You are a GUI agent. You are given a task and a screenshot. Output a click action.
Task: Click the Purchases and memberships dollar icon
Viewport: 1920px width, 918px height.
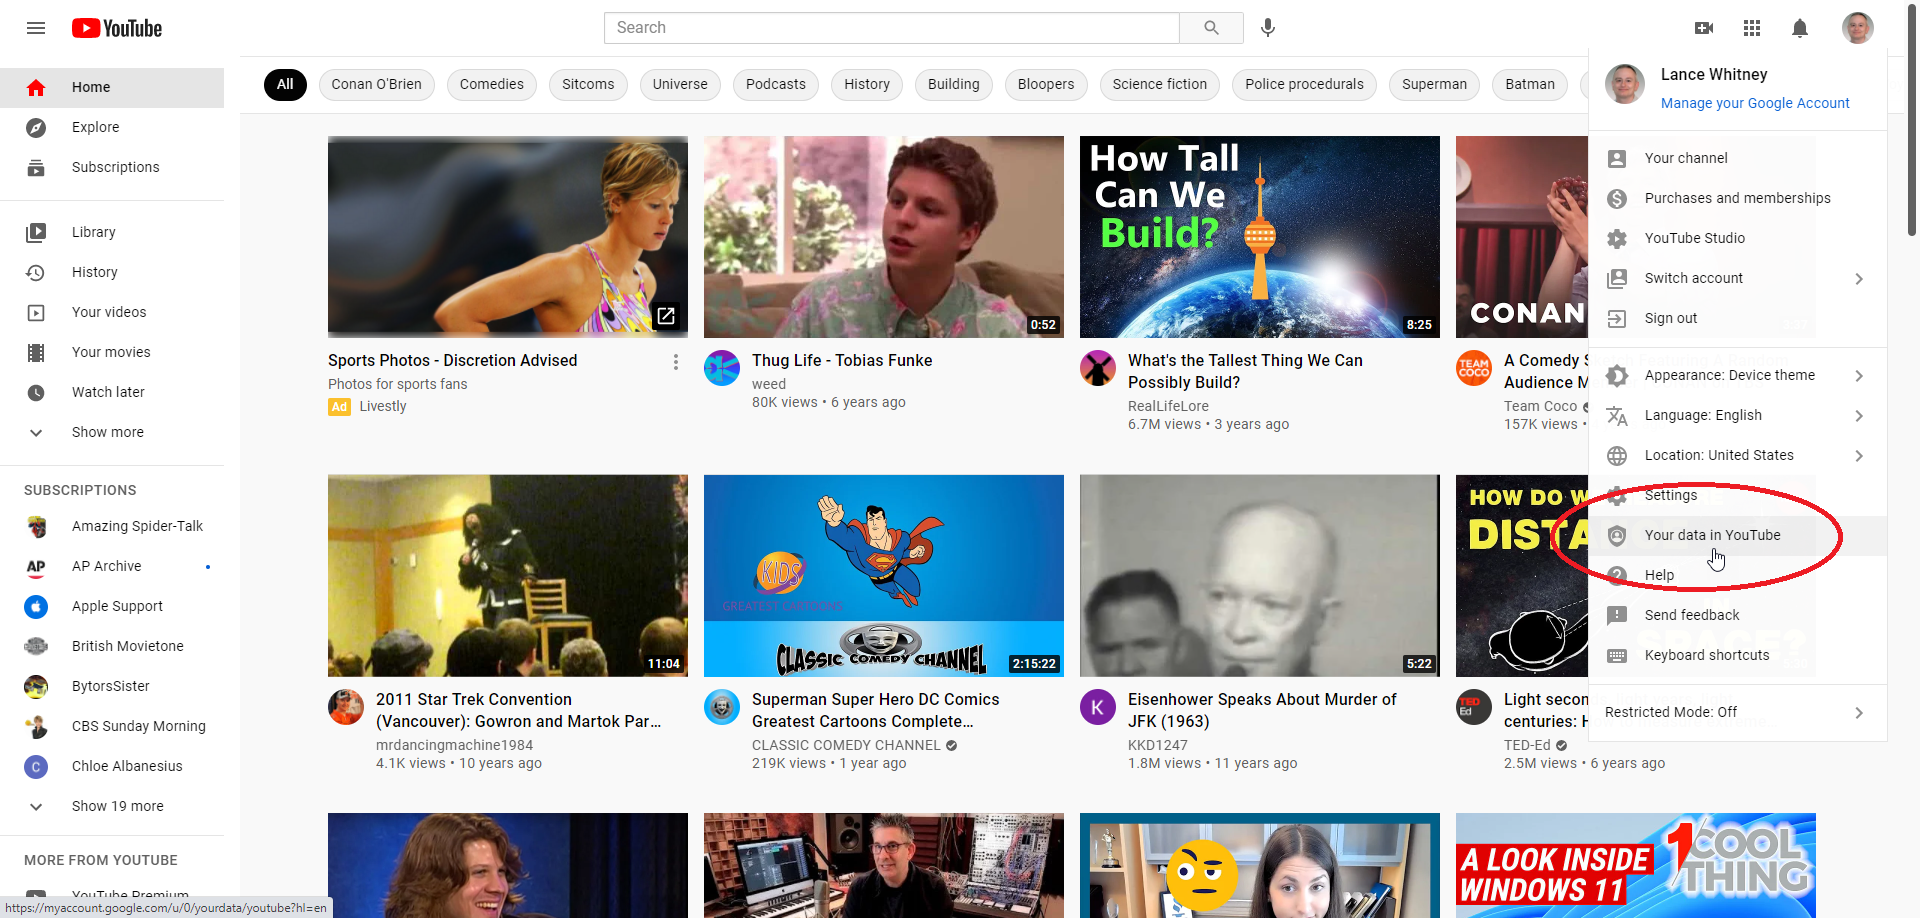click(1617, 198)
